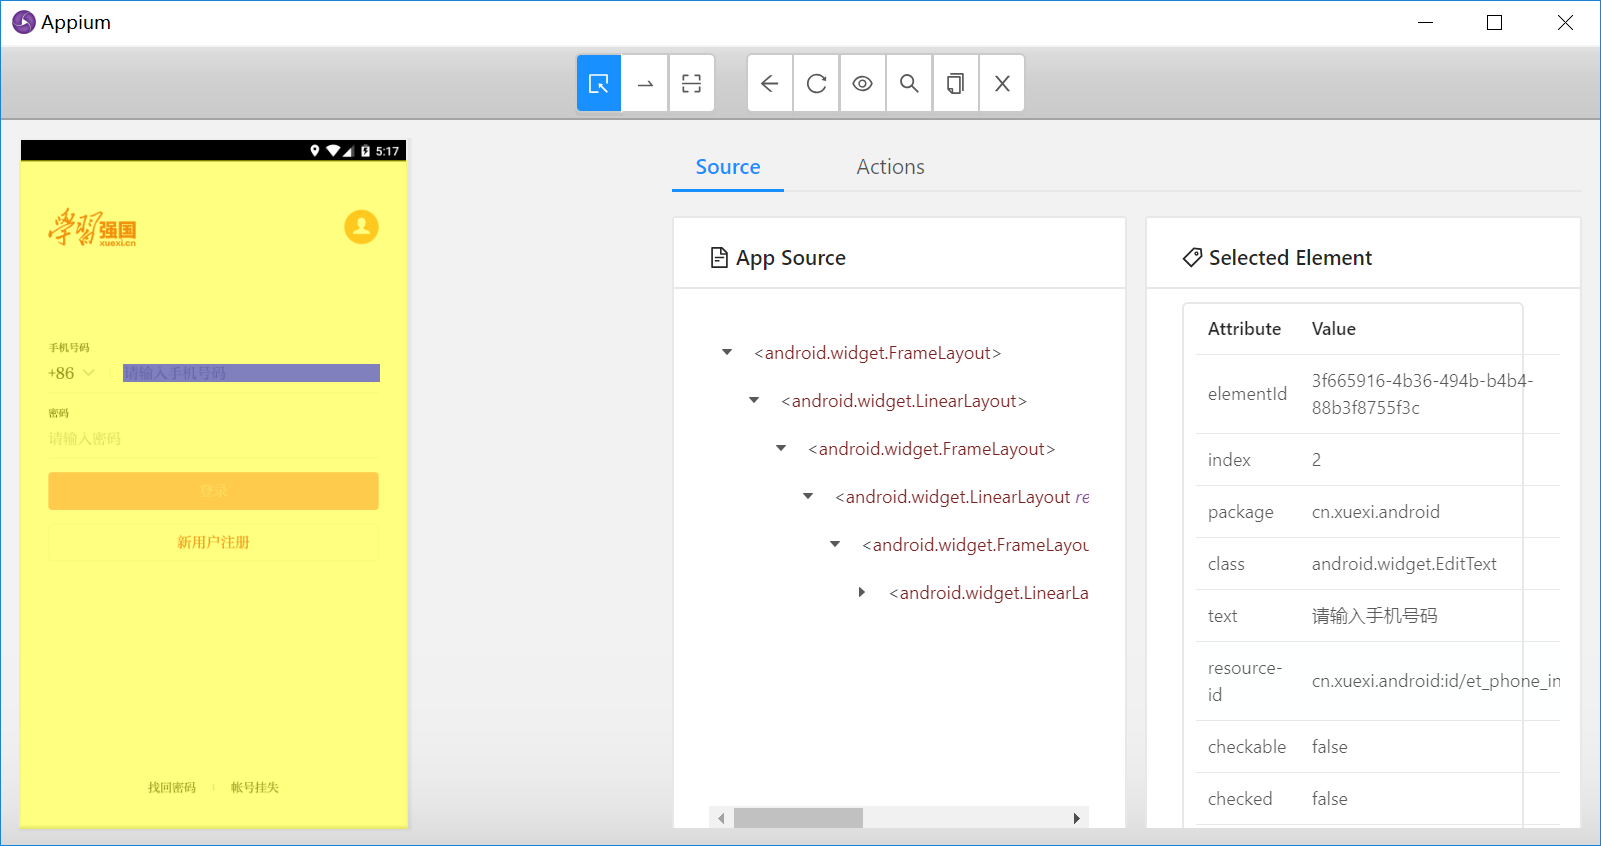Image resolution: width=1601 pixels, height=846 pixels.
Task: Click the Back arrow toolbar button
Action: pyautogui.click(x=770, y=83)
